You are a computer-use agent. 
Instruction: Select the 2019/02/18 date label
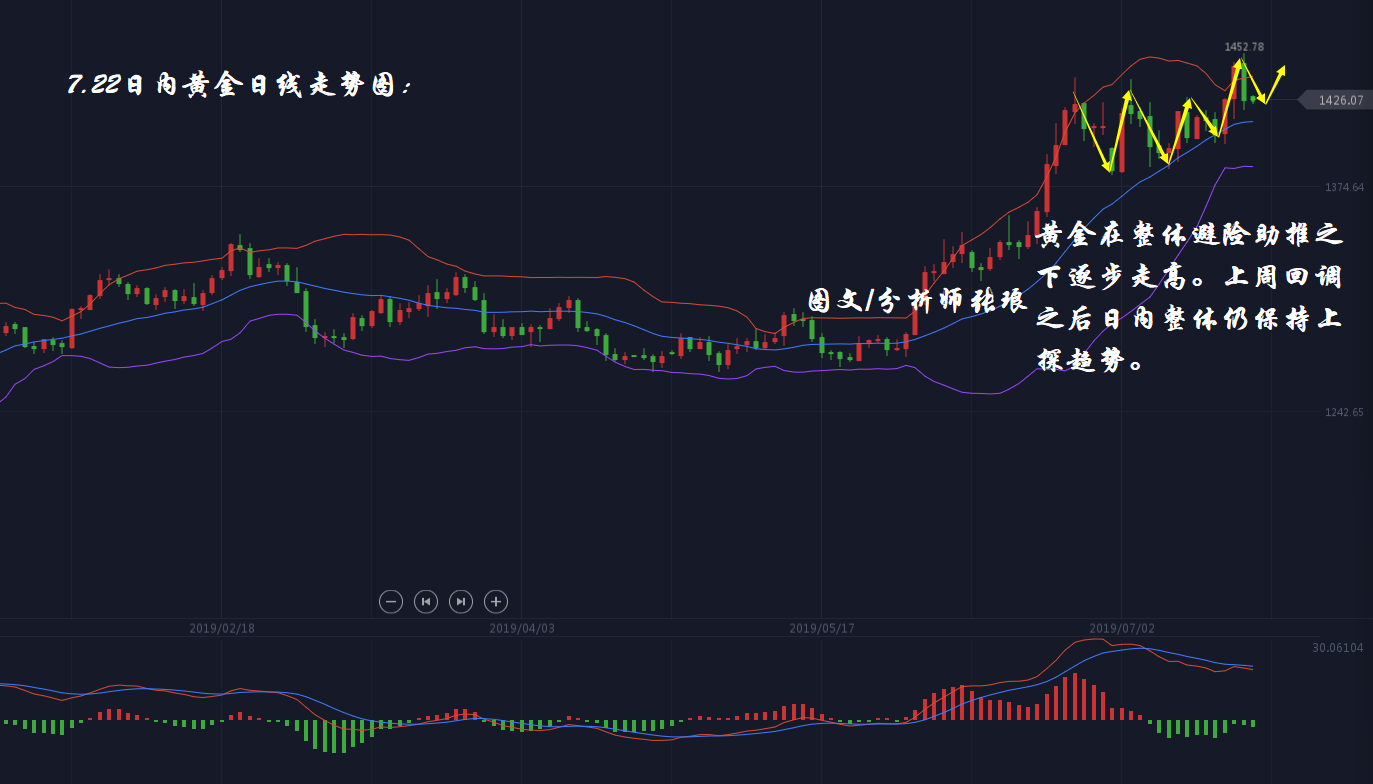click(x=222, y=629)
